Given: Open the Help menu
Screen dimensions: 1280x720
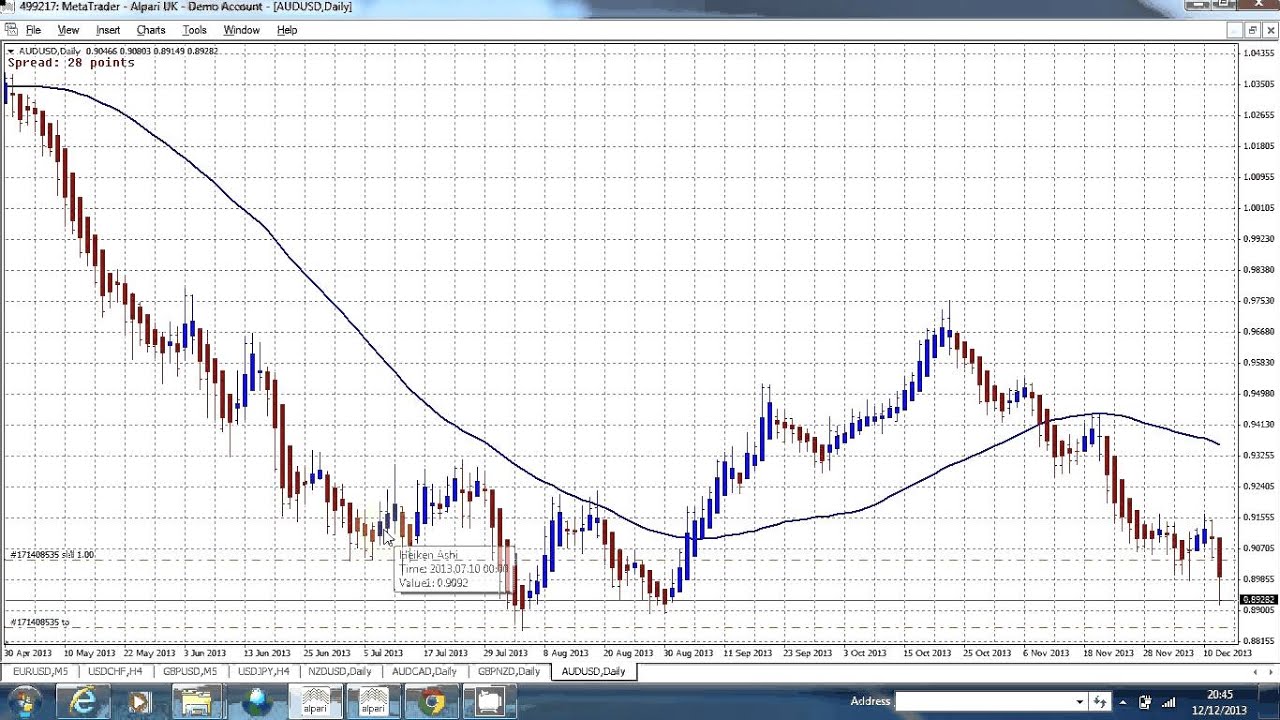Looking at the screenshot, I should 287,30.
